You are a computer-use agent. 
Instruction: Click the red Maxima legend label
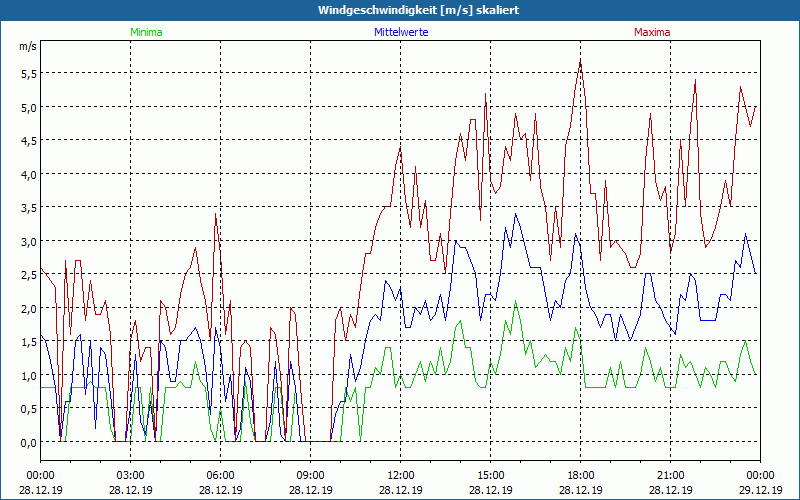(652, 32)
